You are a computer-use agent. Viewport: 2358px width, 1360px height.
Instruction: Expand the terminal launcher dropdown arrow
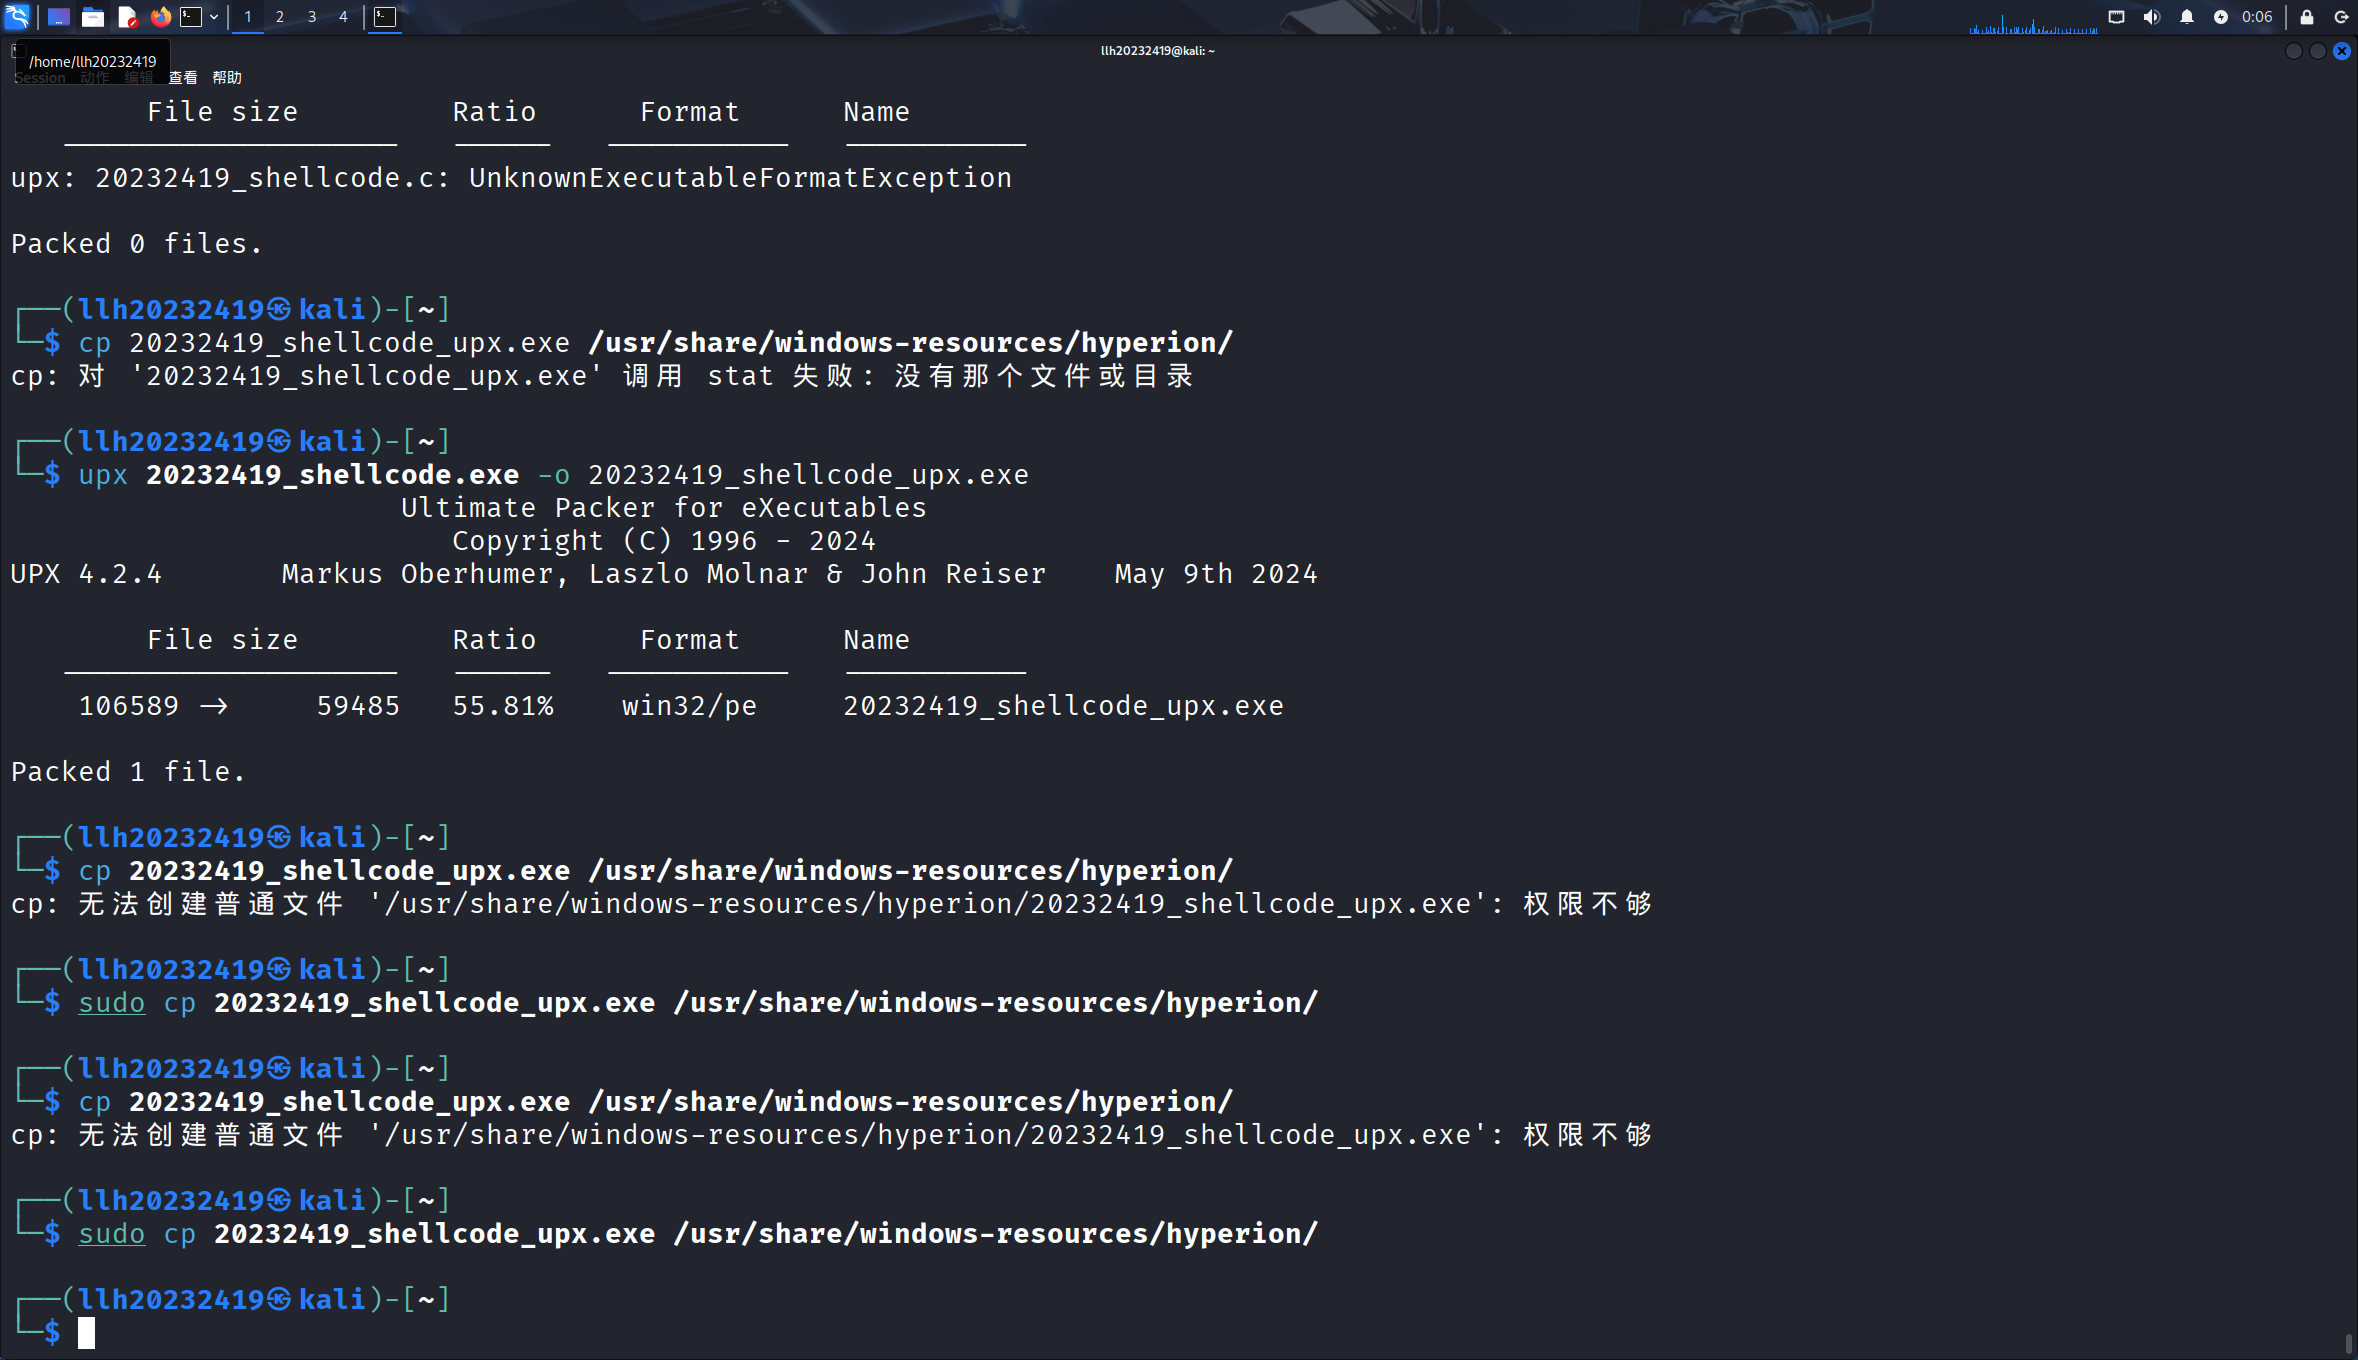coord(214,17)
